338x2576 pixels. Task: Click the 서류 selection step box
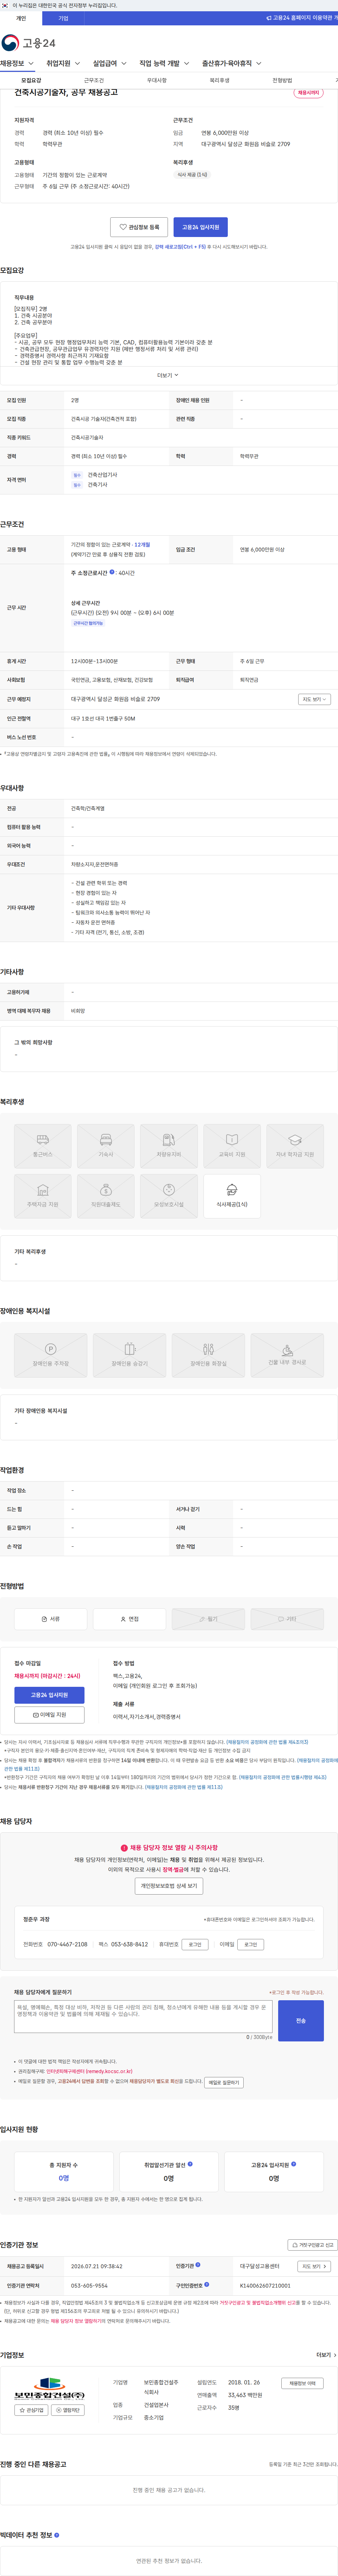click(x=51, y=1619)
